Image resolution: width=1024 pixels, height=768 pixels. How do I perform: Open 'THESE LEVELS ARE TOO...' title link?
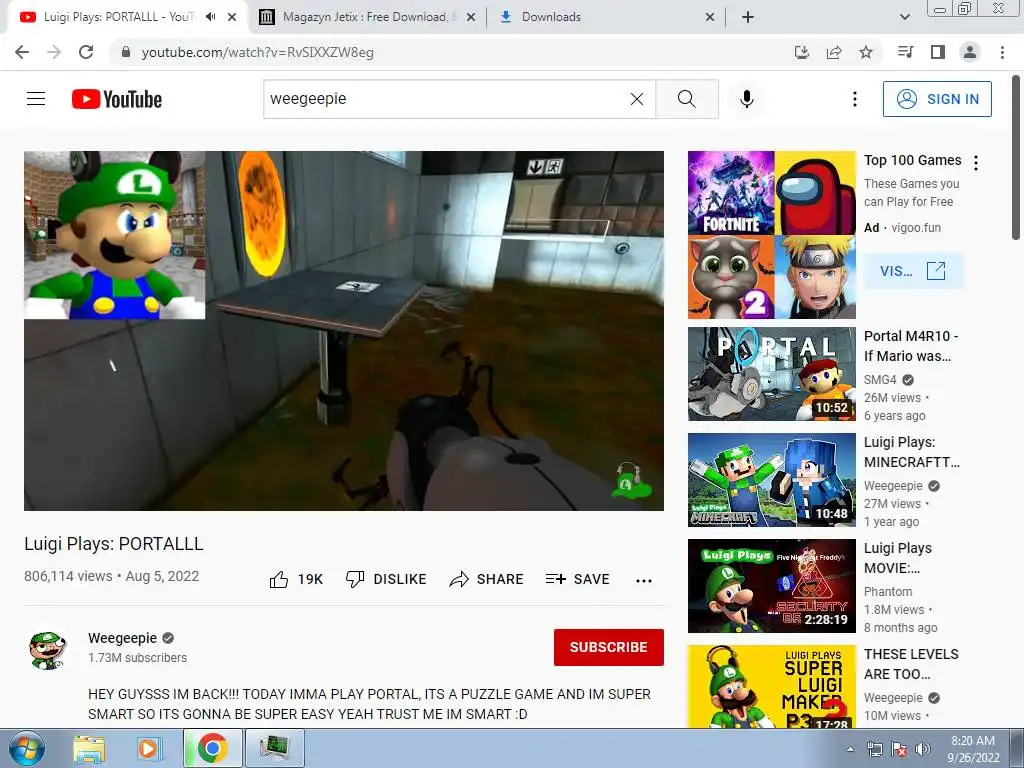(x=911, y=664)
